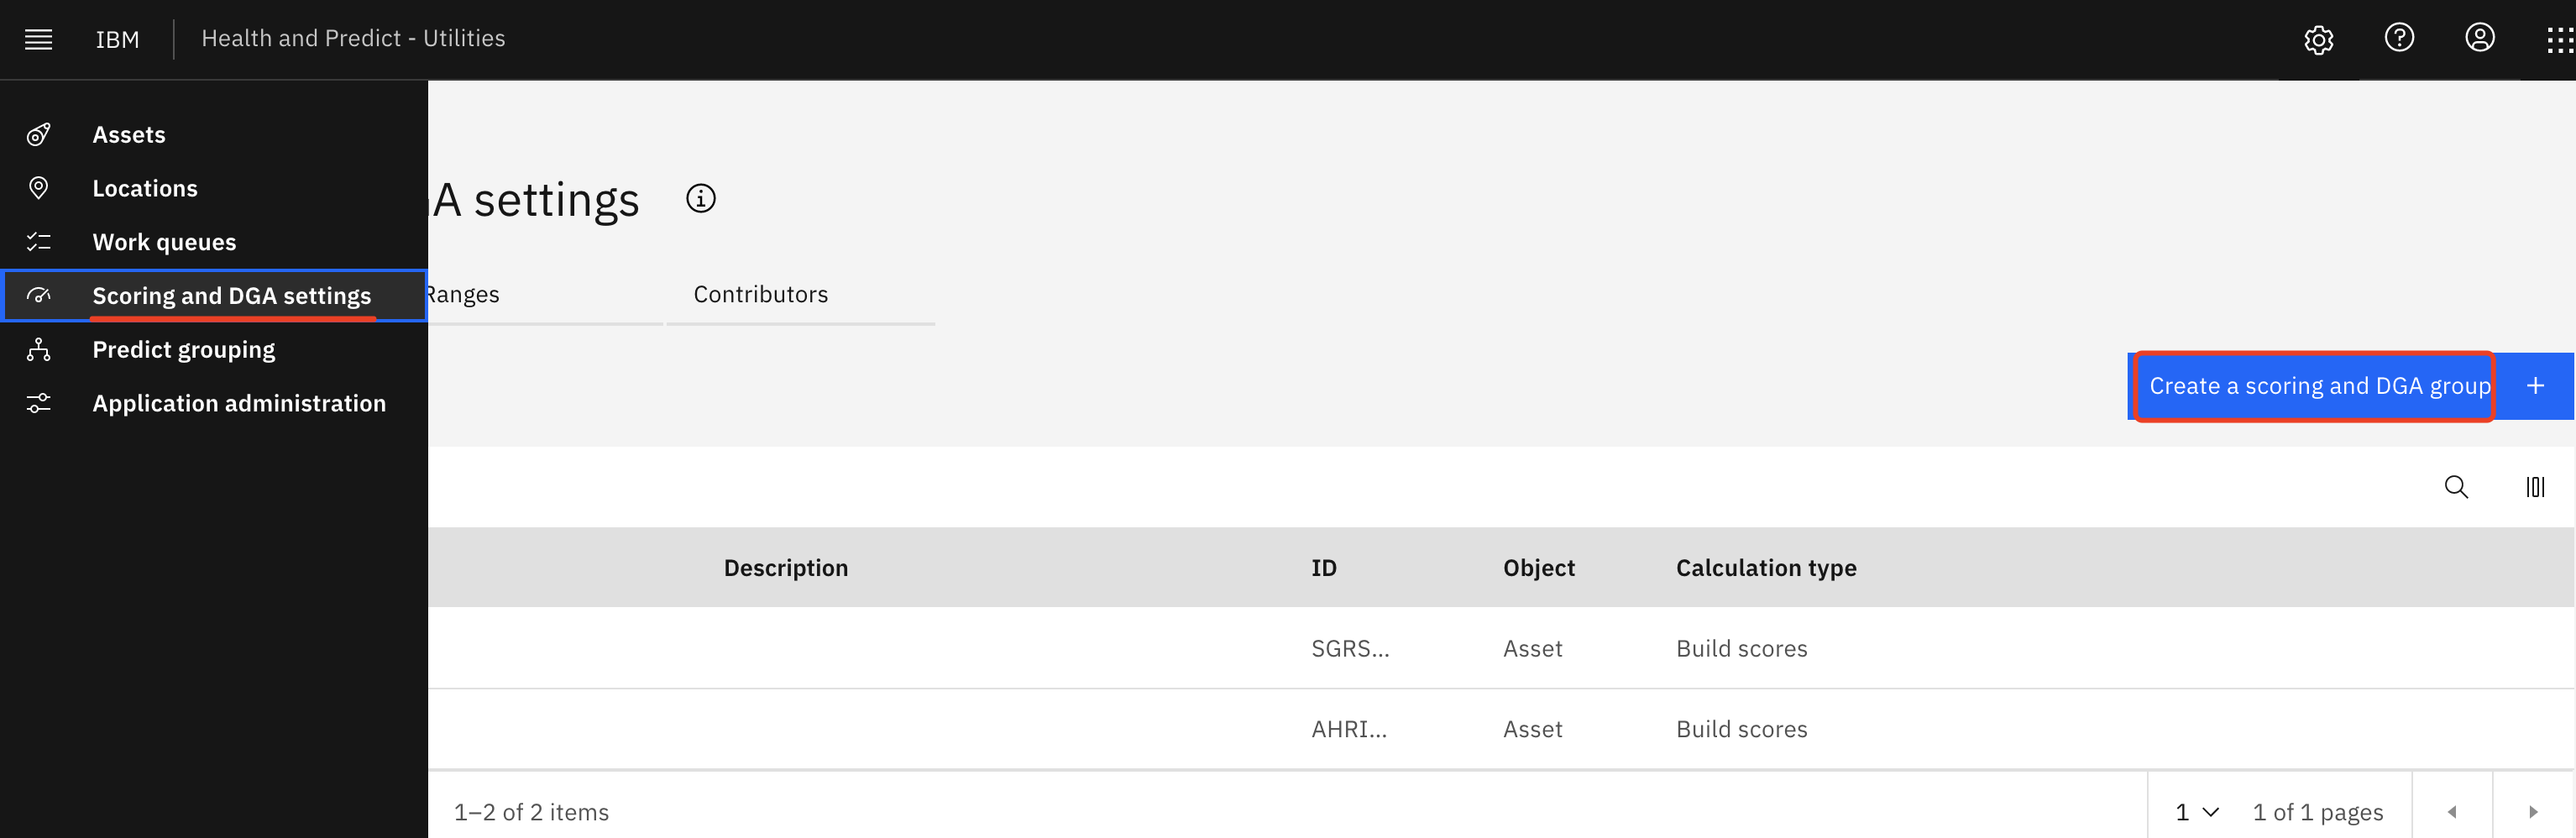2576x838 pixels.
Task: Click Build scores in SGRS row
Action: (x=1741, y=648)
